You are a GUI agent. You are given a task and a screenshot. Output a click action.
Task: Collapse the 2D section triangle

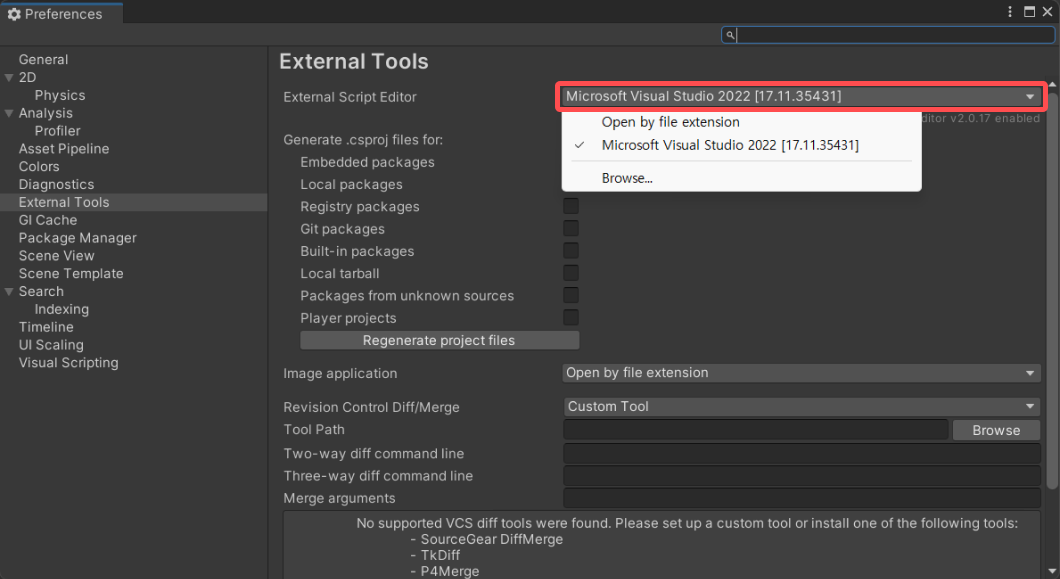coord(9,78)
